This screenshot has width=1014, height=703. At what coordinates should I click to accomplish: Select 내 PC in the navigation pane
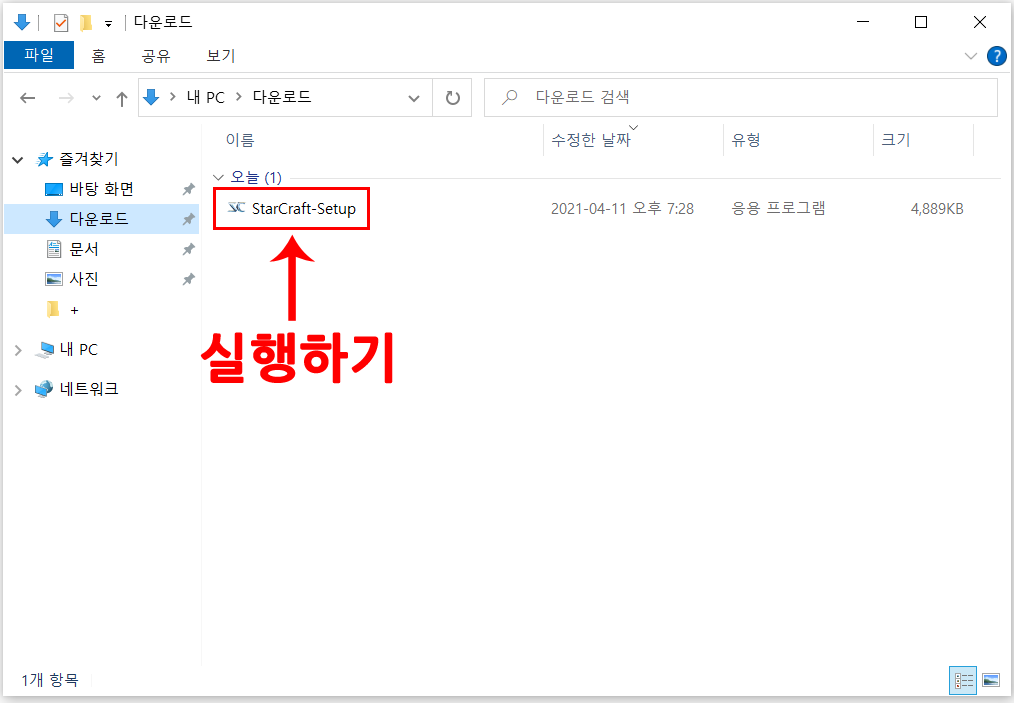pyautogui.click(x=78, y=349)
